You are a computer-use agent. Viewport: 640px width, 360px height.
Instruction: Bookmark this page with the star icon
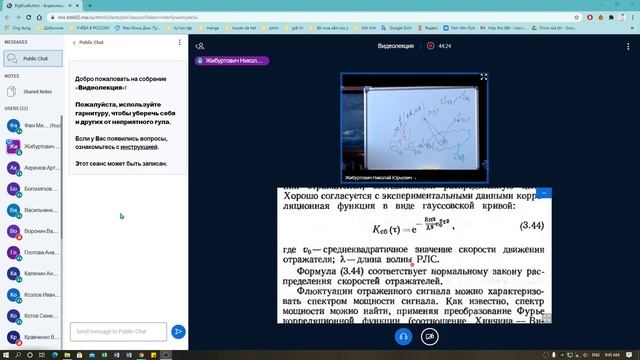[x=577, y=18]
